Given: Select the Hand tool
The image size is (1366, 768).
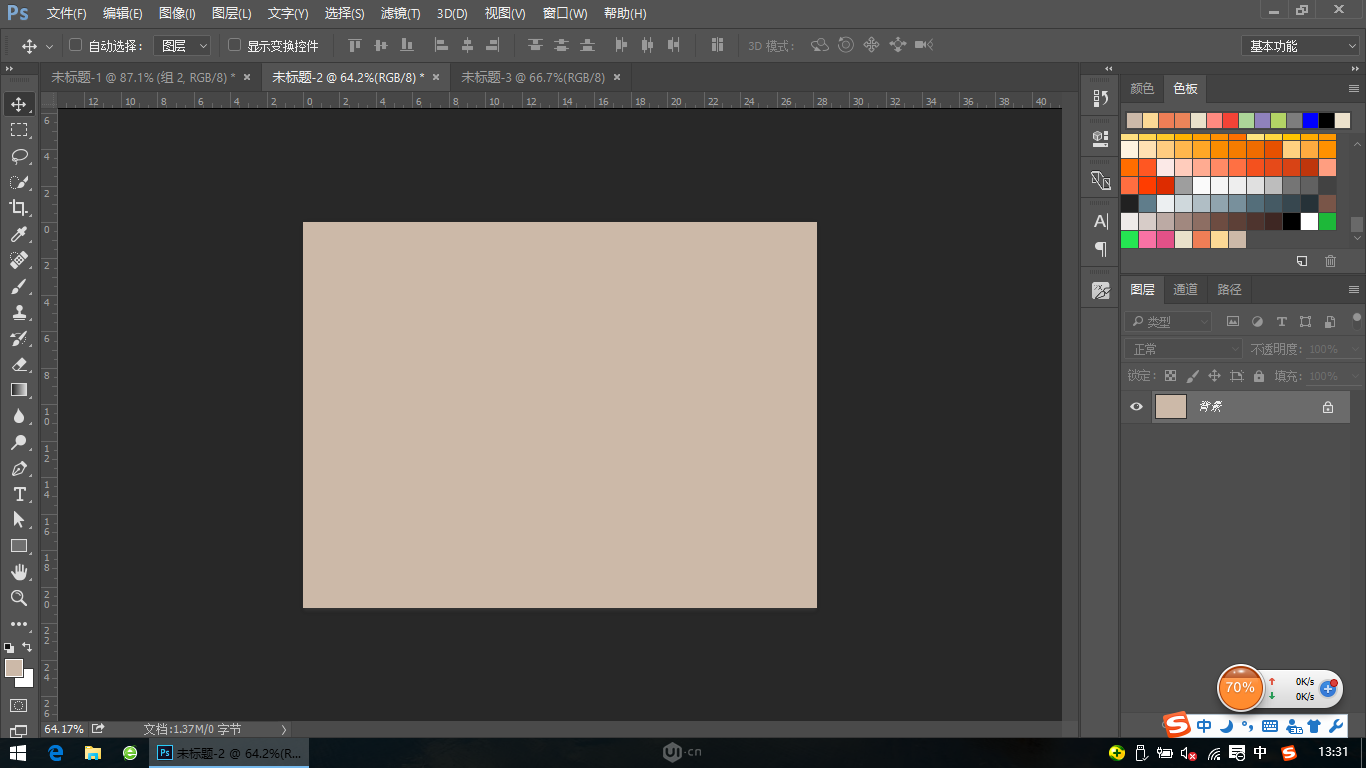Looking at the screenshot, I should click(19, 572).
